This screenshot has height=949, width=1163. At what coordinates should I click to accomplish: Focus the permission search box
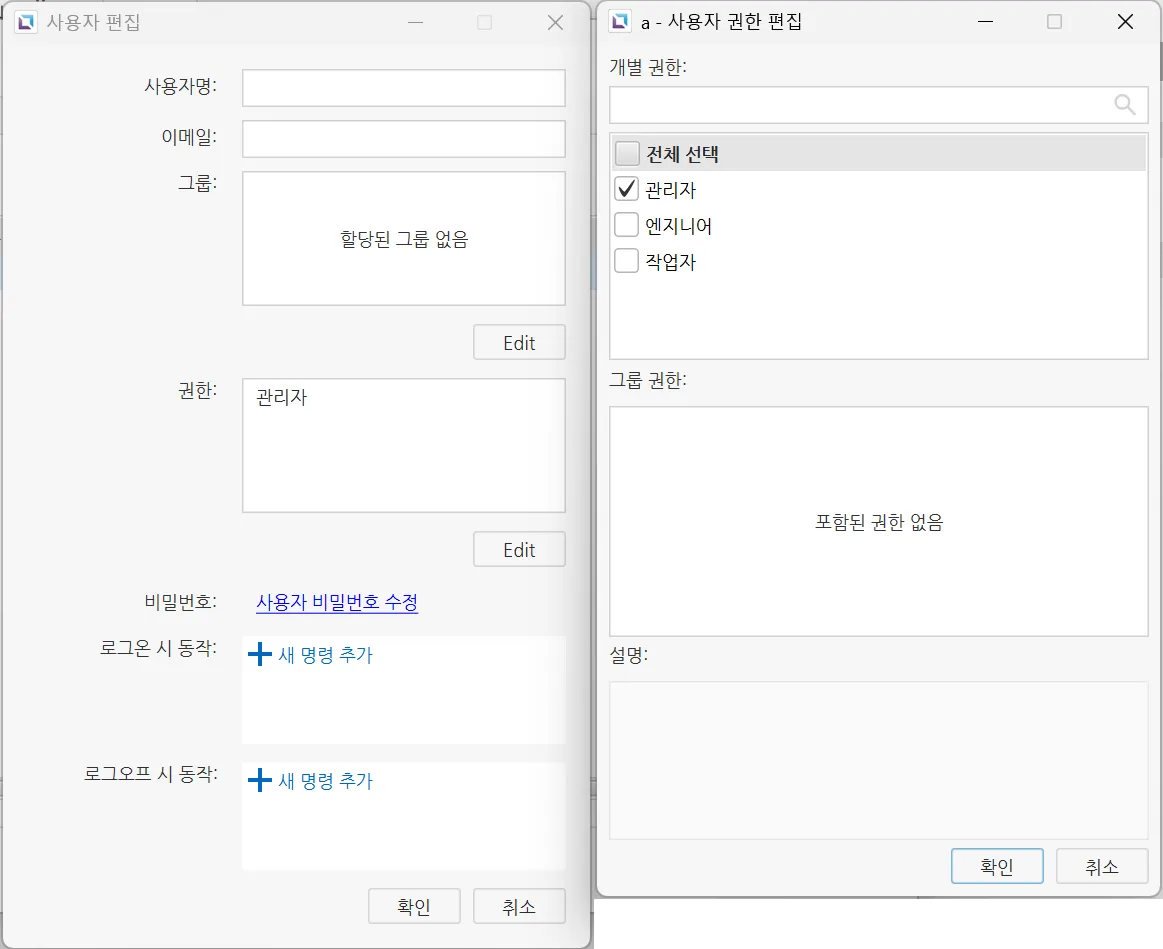click(860, 105)
